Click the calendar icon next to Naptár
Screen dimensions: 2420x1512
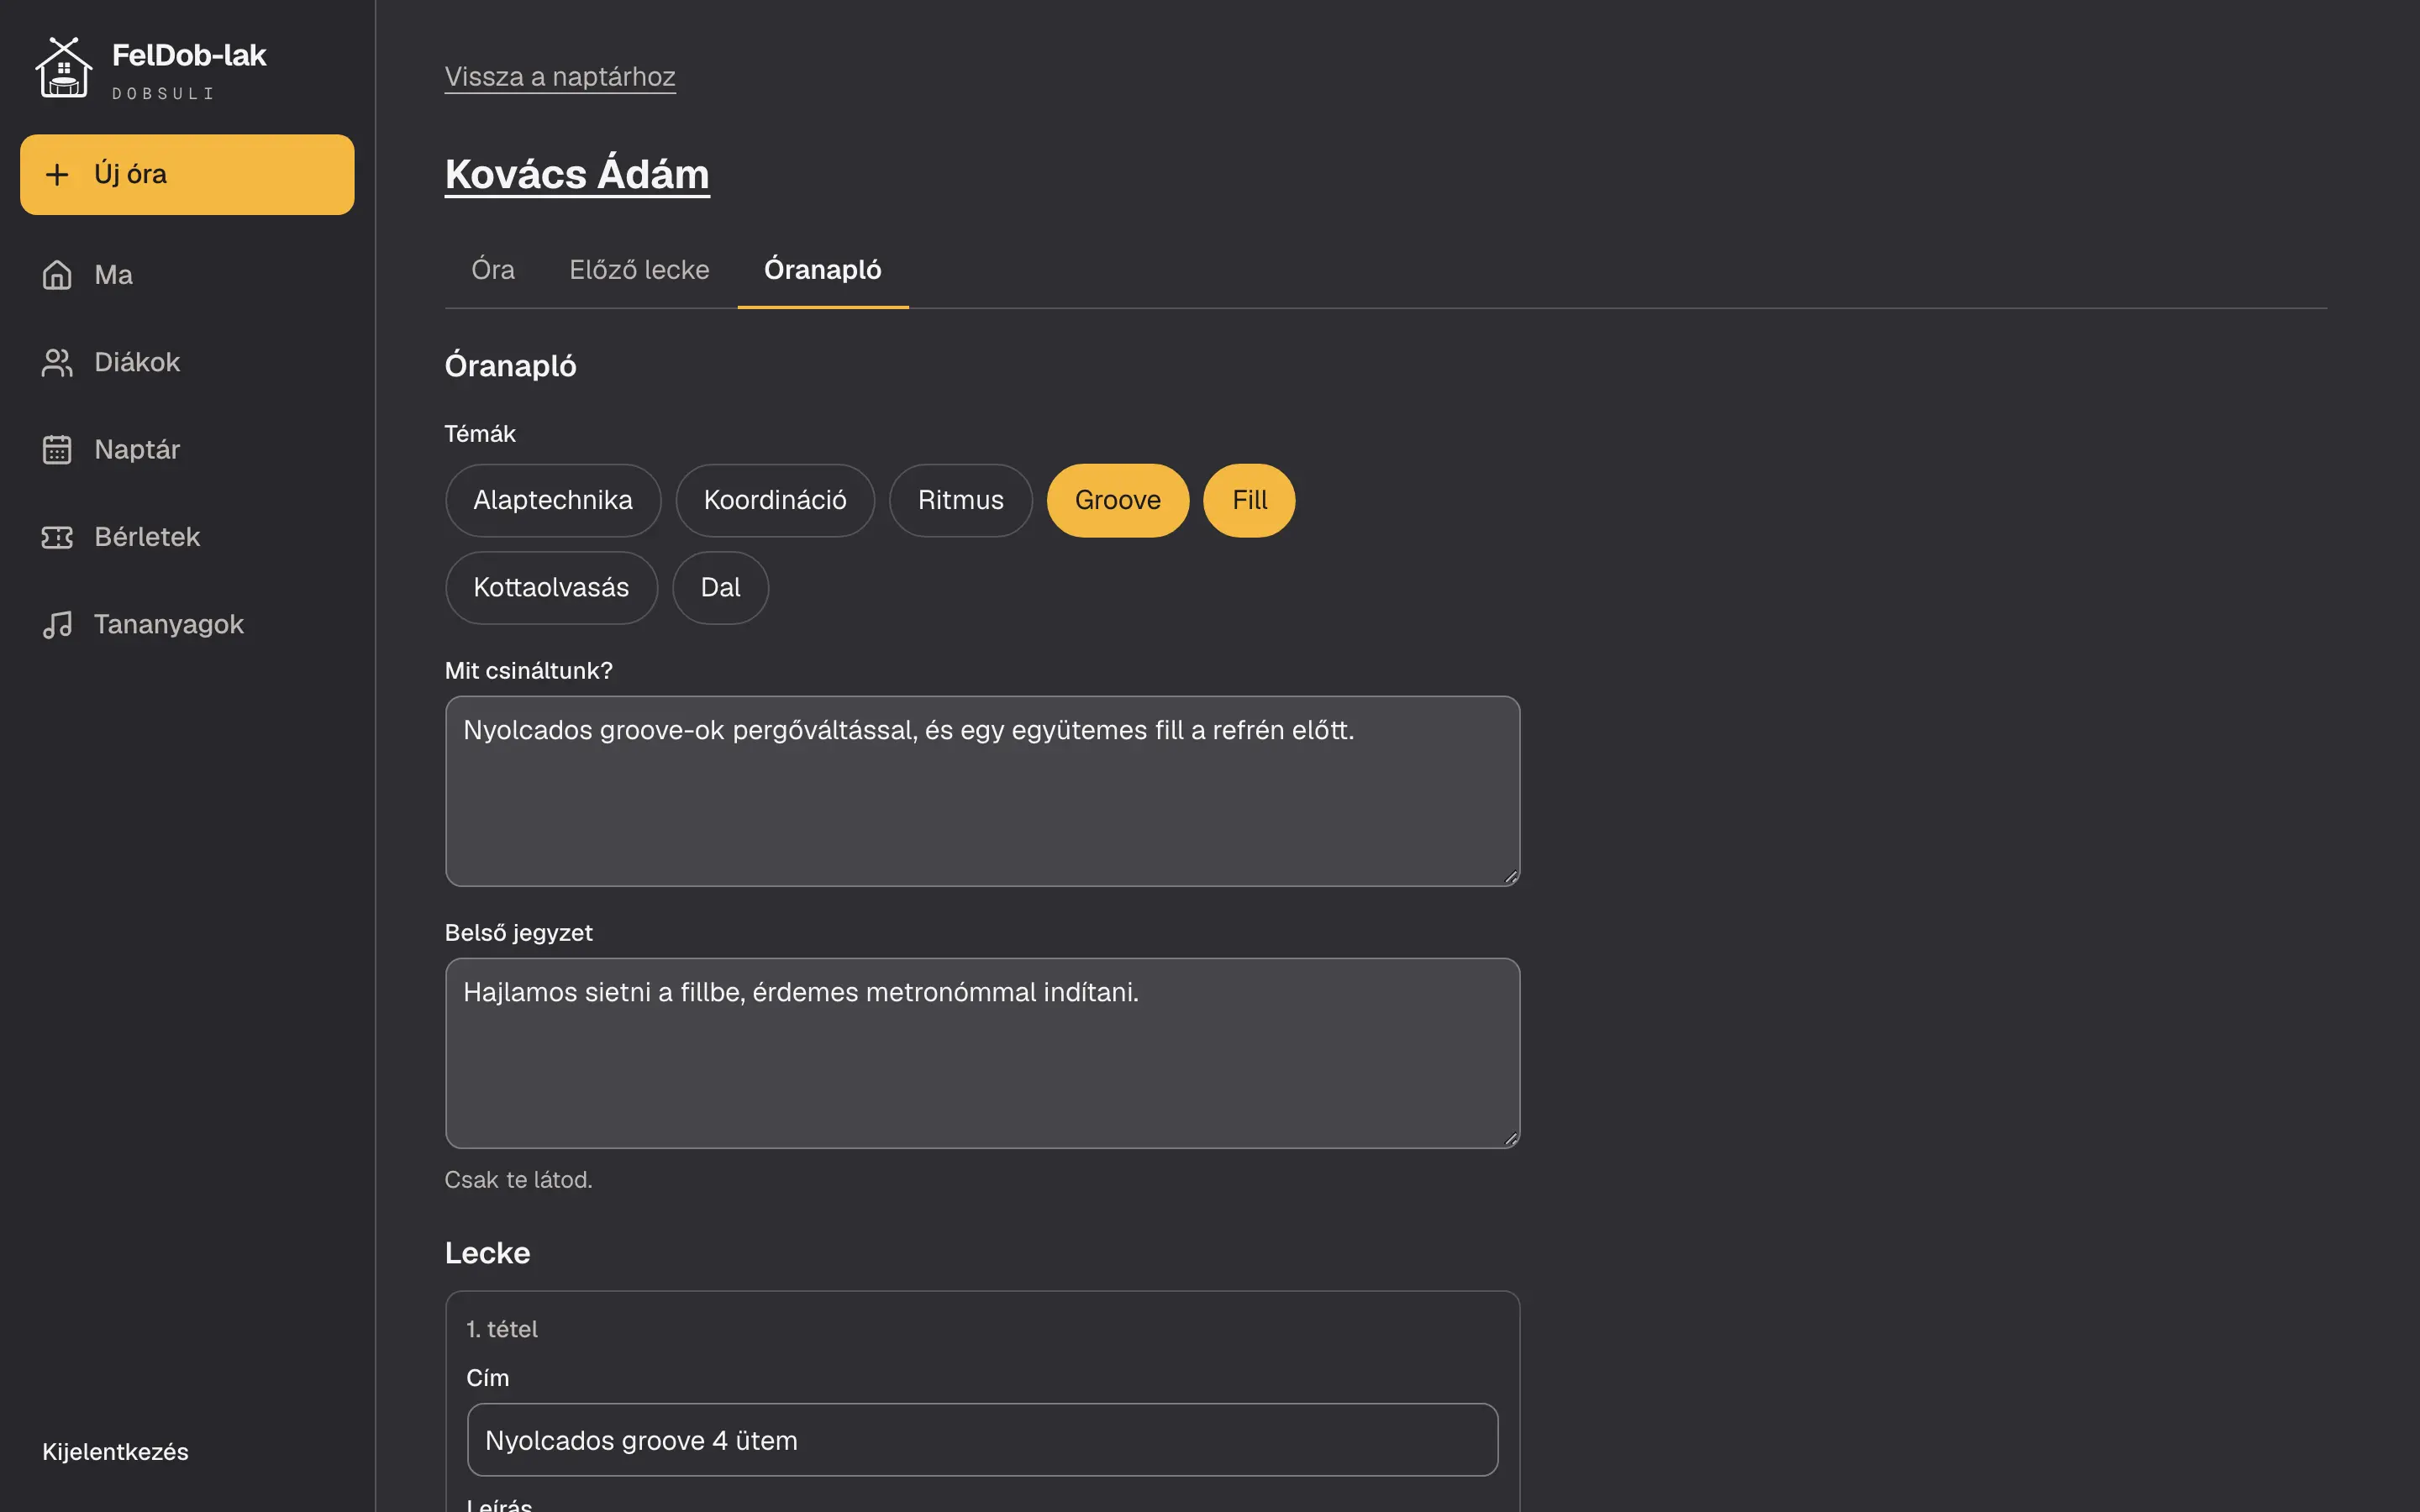coord(57,449)
